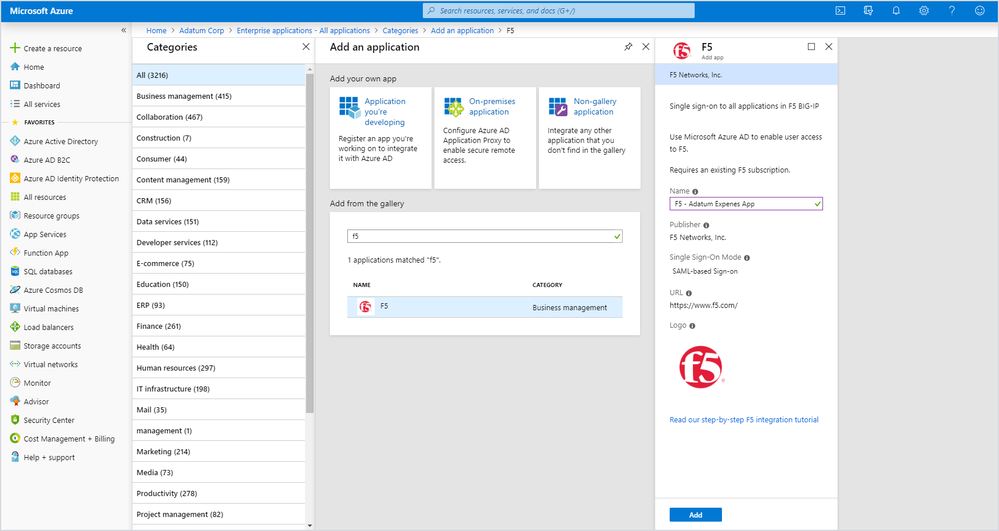Choose Application you're developing tile
The height and width of the screenshot is (531, 999).
[380, 138]
